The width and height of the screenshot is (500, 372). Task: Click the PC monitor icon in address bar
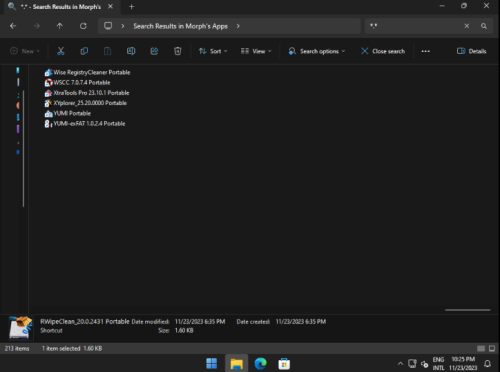(x=108, y=26)
